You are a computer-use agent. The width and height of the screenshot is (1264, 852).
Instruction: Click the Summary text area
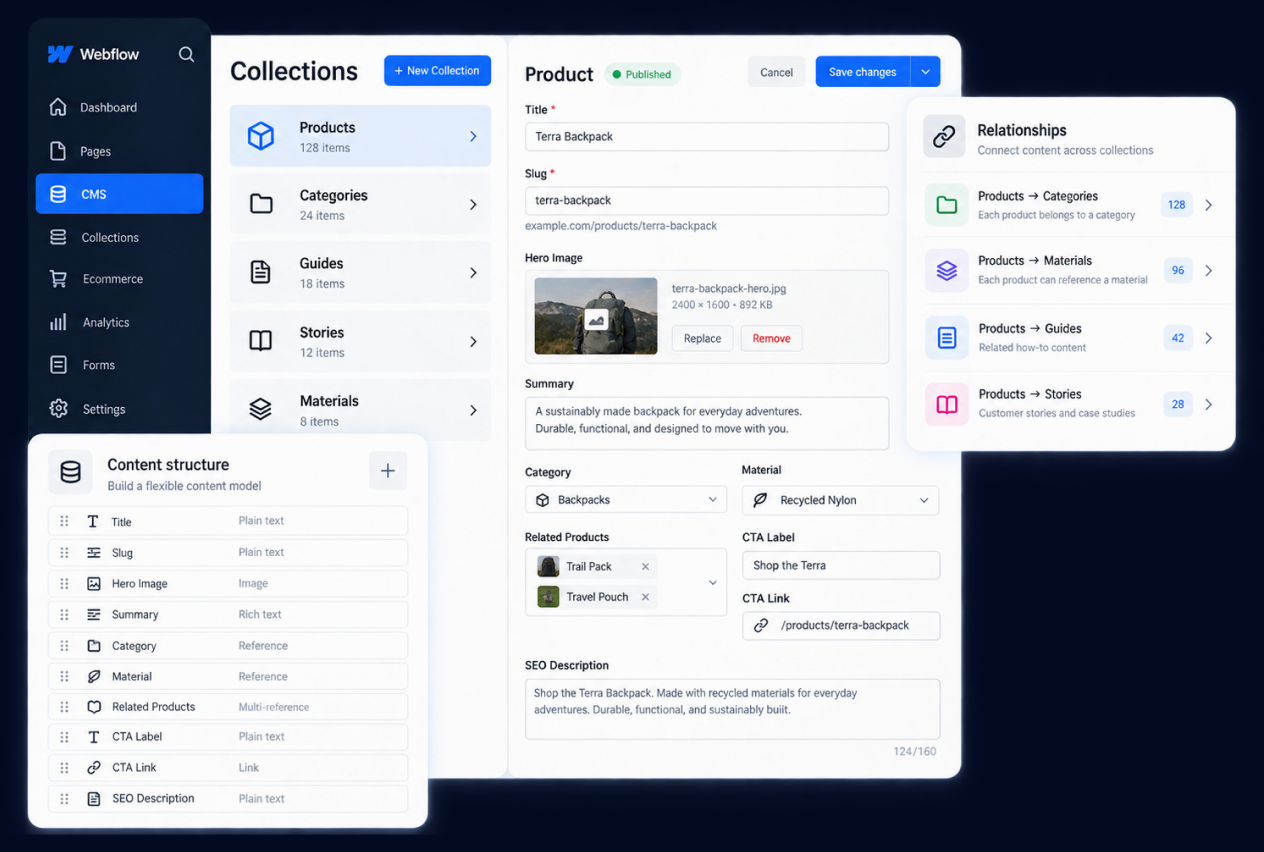[x=707, y=423]
